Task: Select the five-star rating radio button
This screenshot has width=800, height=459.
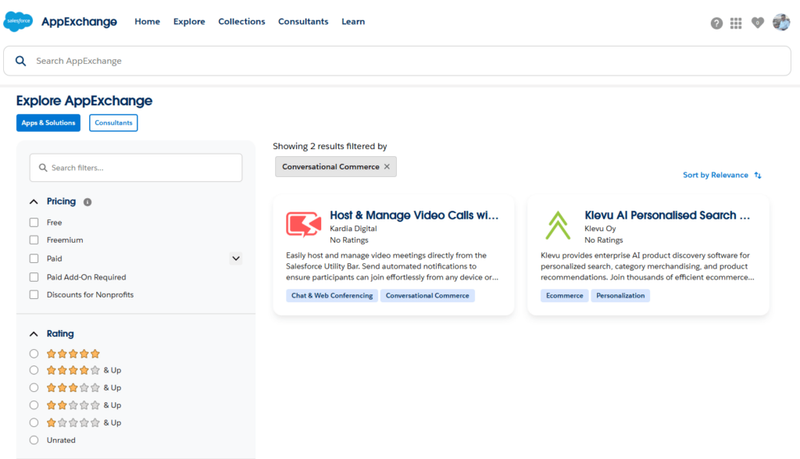Action: point(34,353)
